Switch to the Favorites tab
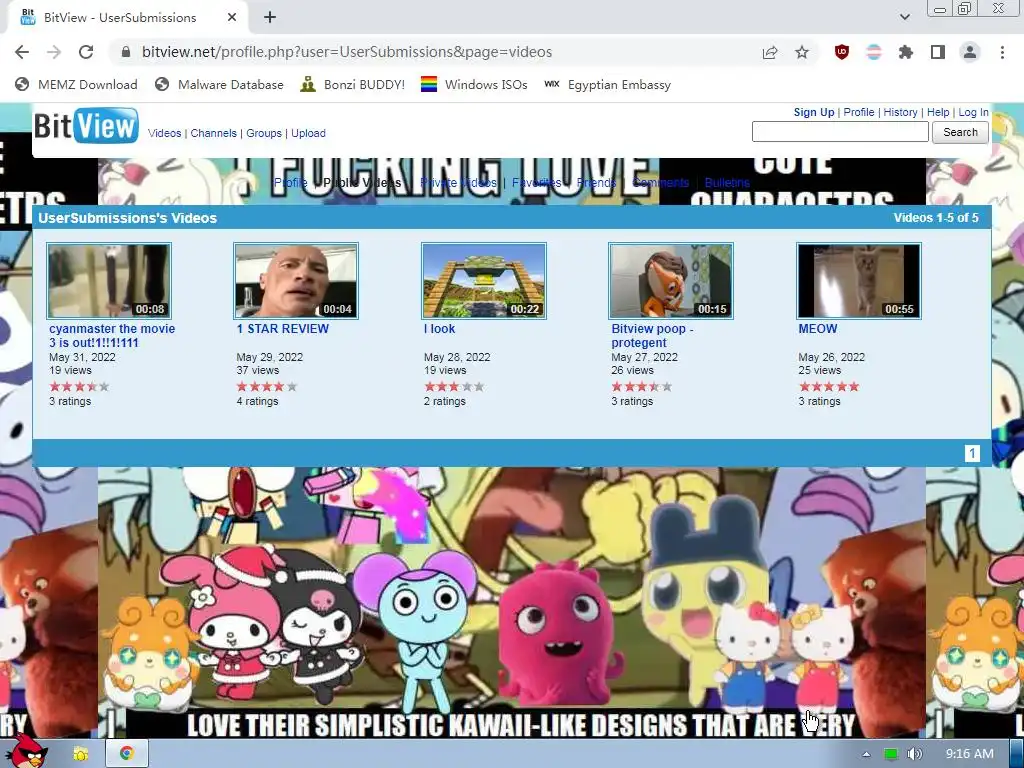 [x=536, y=183]
